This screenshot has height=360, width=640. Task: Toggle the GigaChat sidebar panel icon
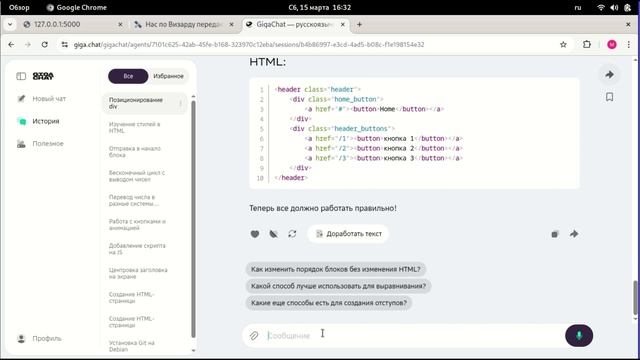21,76
